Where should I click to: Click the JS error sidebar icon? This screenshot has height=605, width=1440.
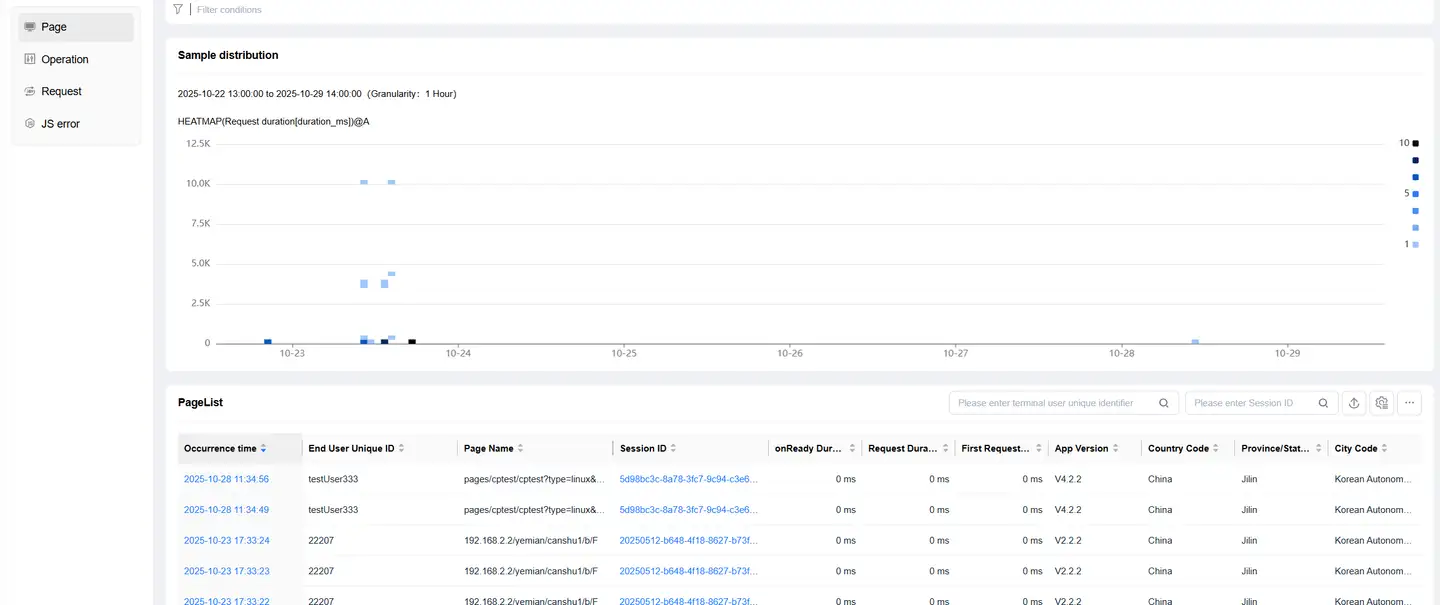click(30, 124)
